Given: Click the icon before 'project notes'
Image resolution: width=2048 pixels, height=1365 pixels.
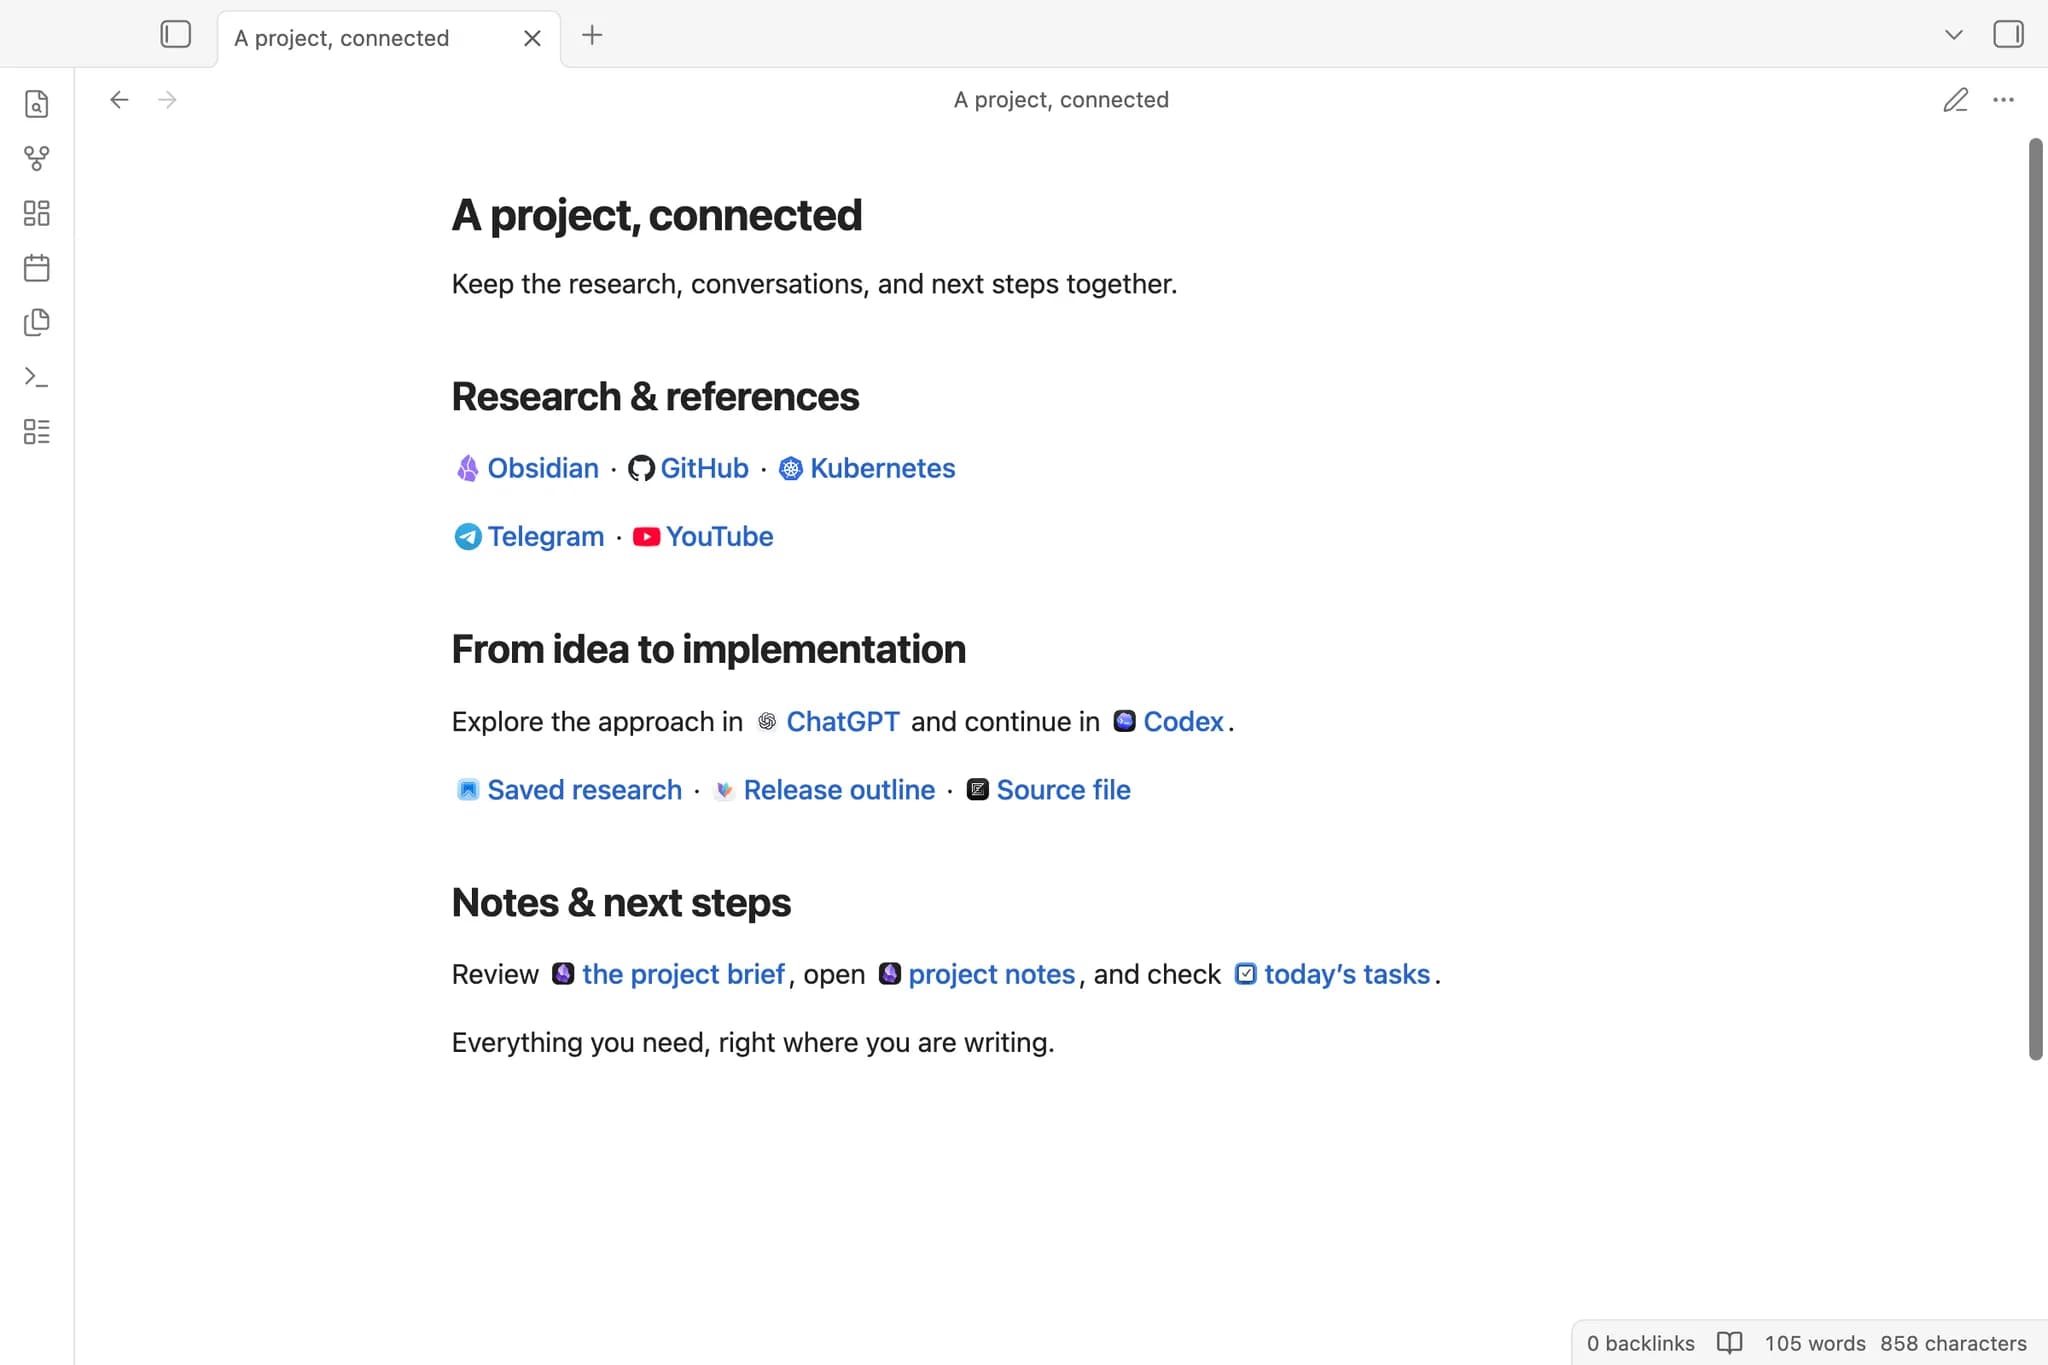Looking at the screenshot, I should 890,974.
